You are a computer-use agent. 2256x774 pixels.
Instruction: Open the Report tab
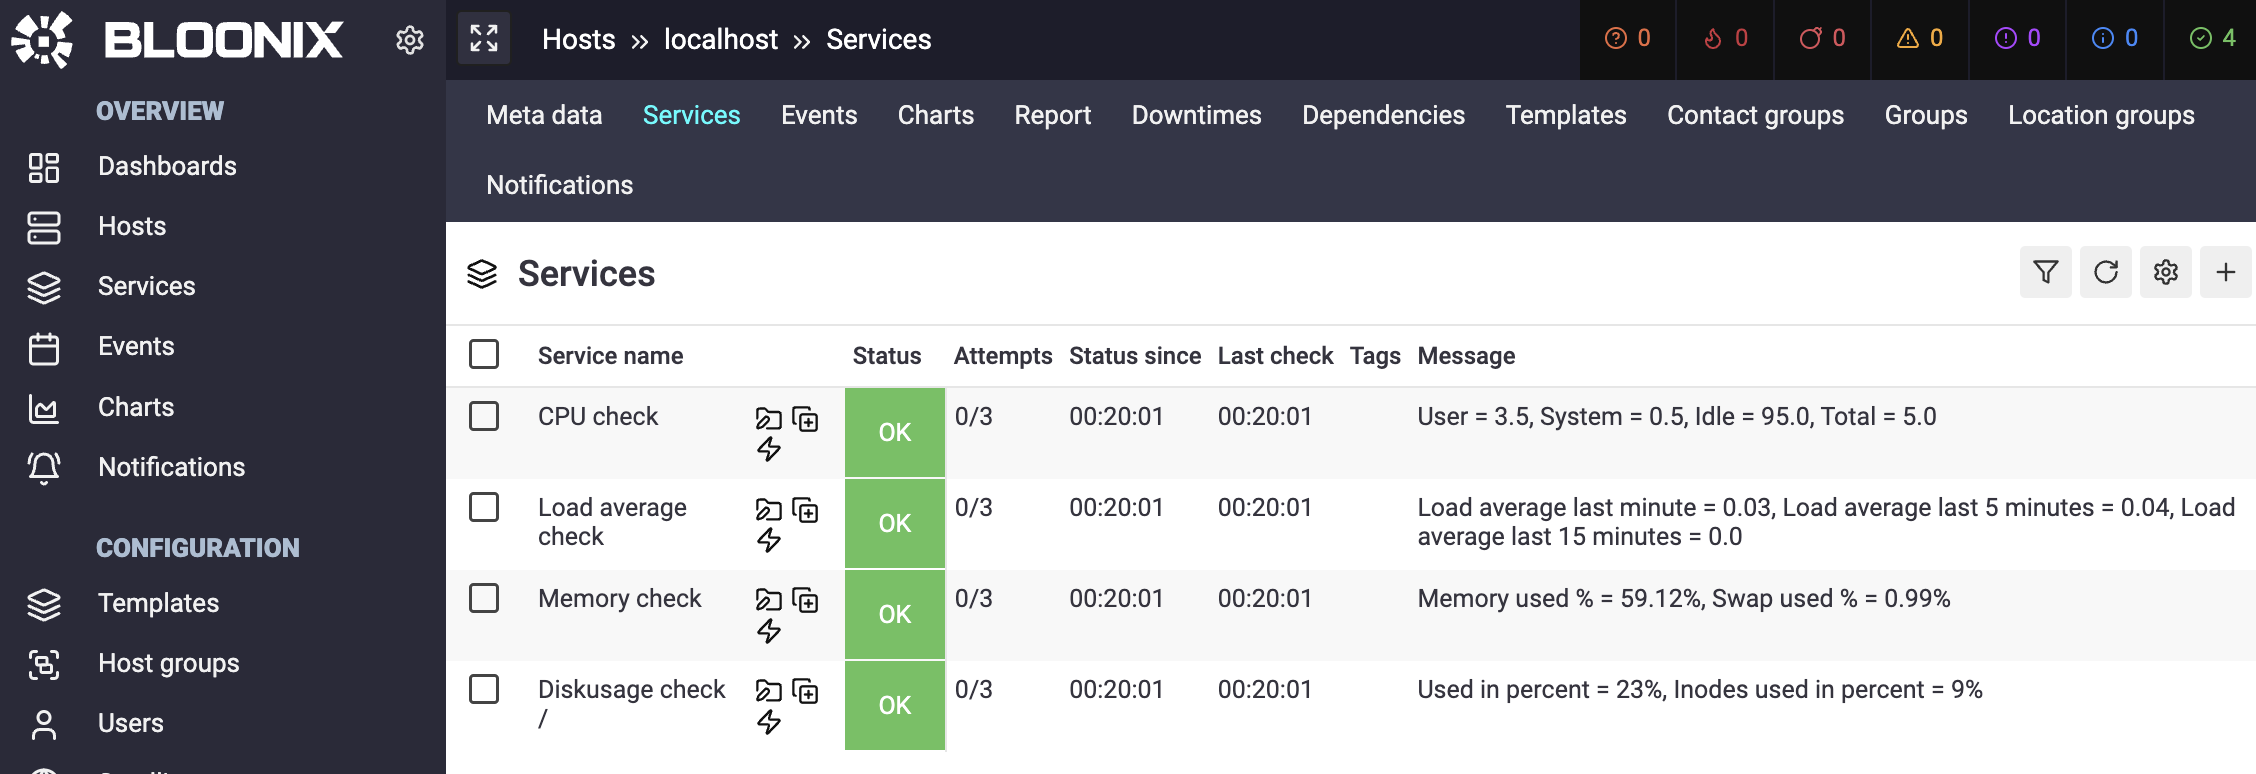click(1053, 116)
